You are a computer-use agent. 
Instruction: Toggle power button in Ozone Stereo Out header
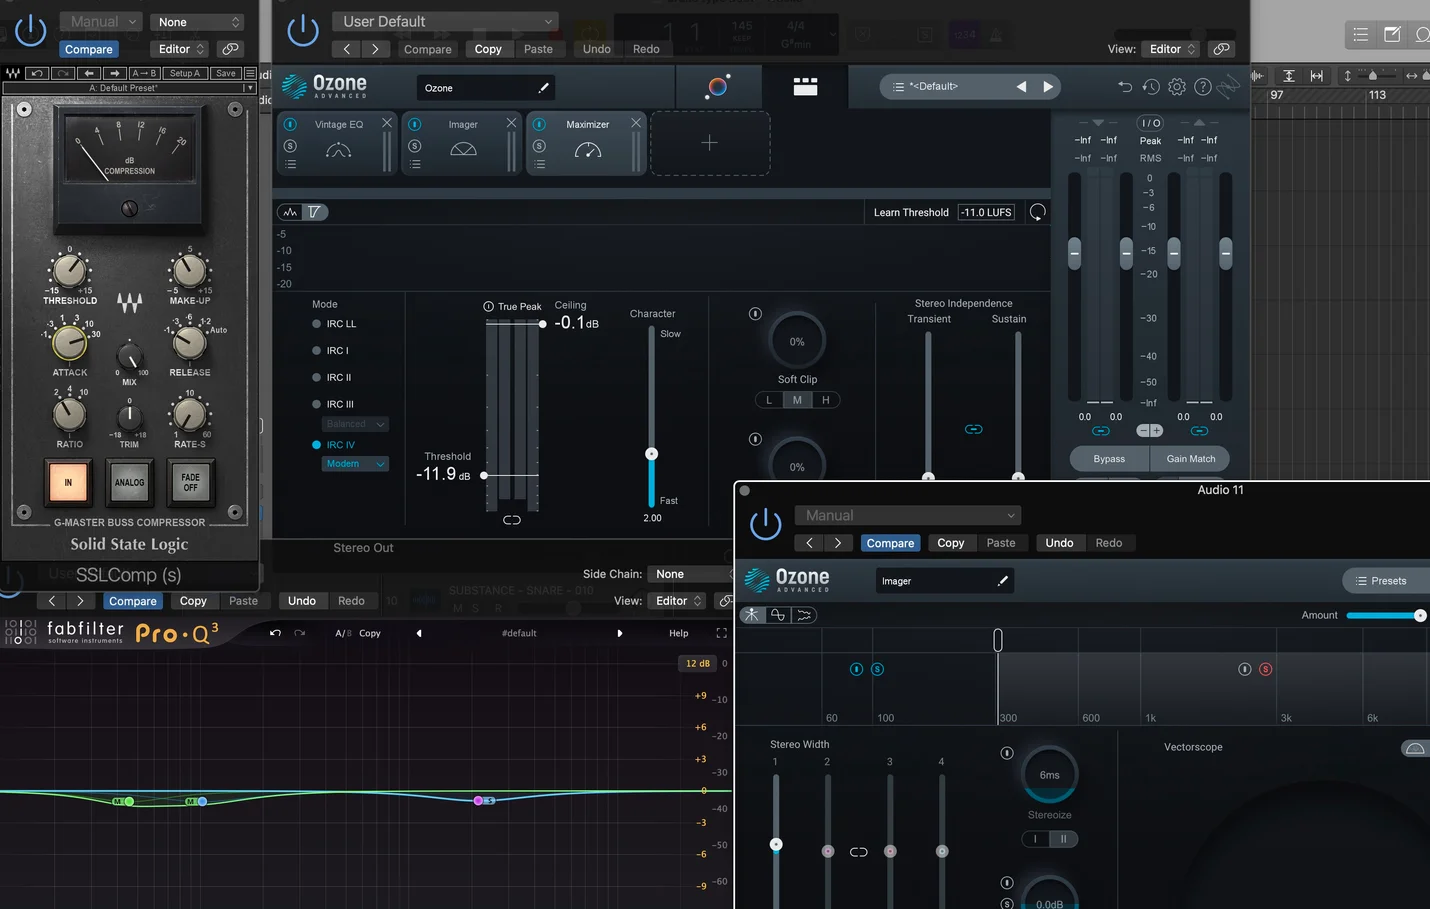pos(302,31)
